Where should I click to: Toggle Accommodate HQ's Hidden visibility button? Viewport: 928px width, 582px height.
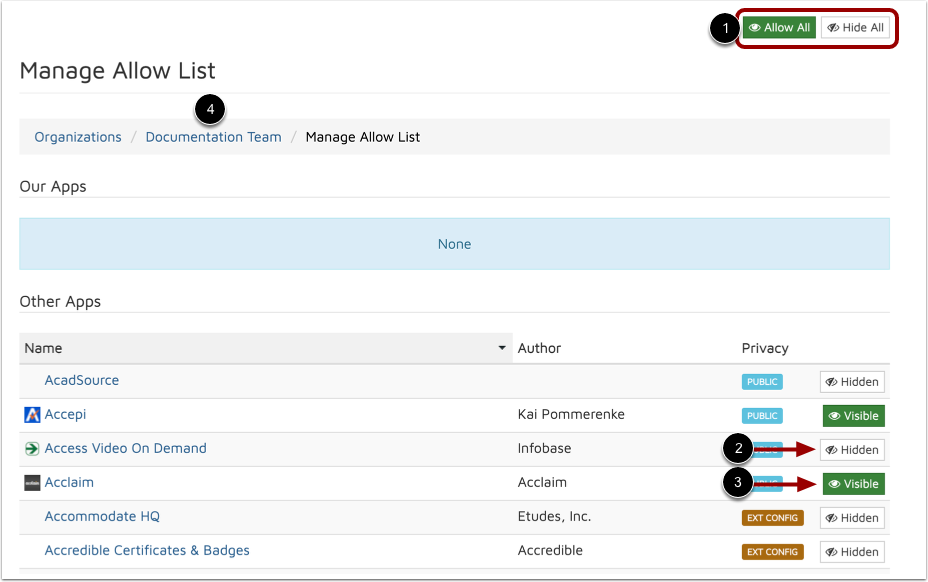click(852, 518)
